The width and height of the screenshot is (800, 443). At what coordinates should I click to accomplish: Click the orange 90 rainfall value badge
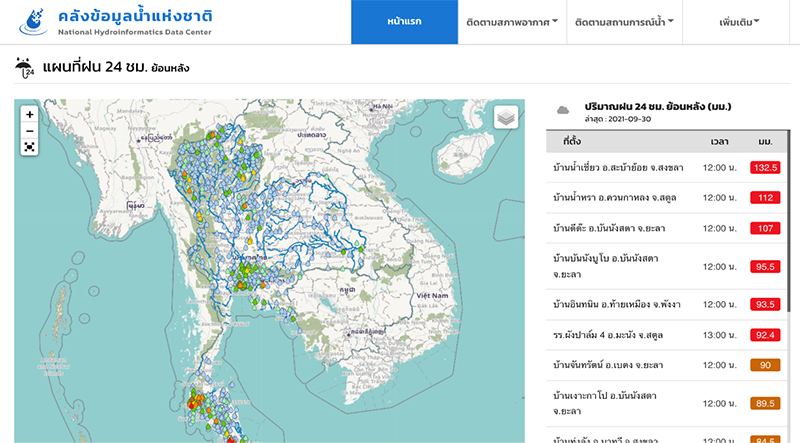tap(765, 365)
